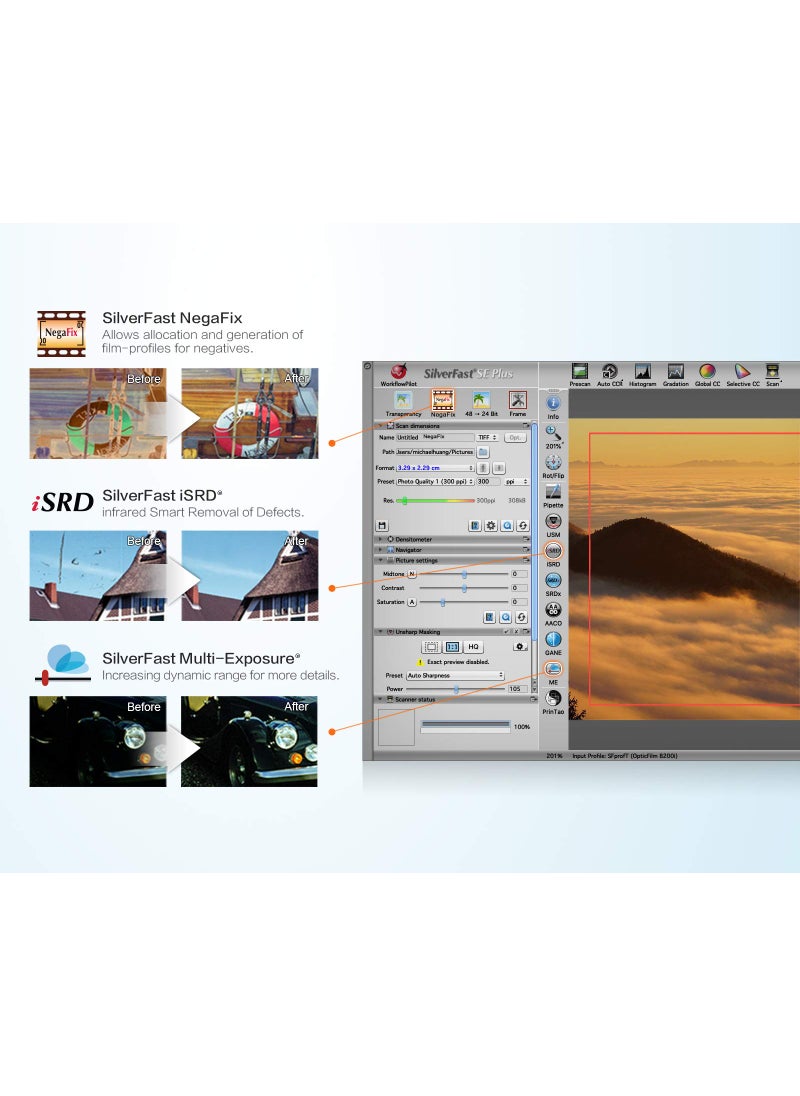The image size is (800, 1096).
Task: Expand the Navigator section
Action: click(x=381, y=549)
